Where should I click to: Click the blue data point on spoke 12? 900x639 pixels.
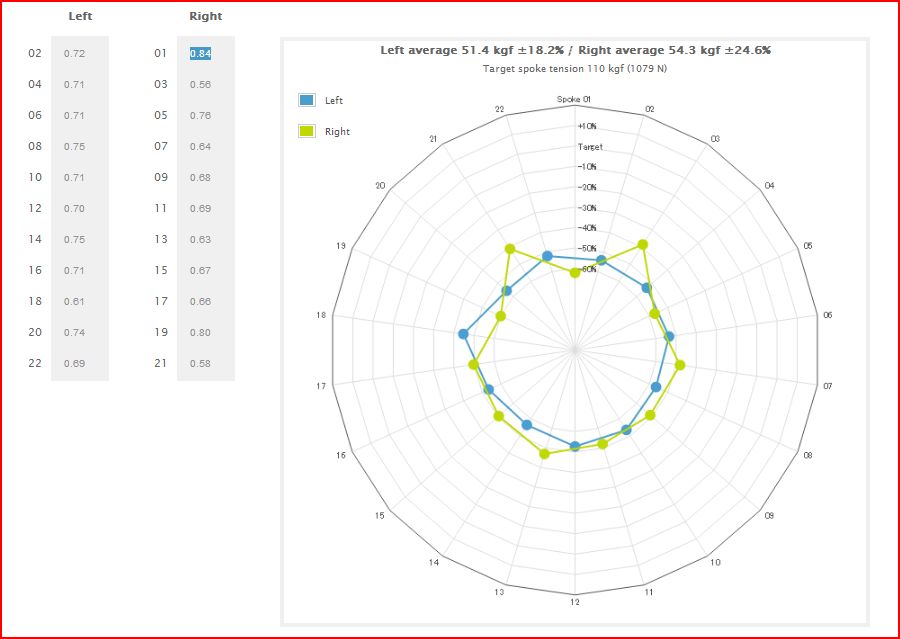click(x=574, y=446)
